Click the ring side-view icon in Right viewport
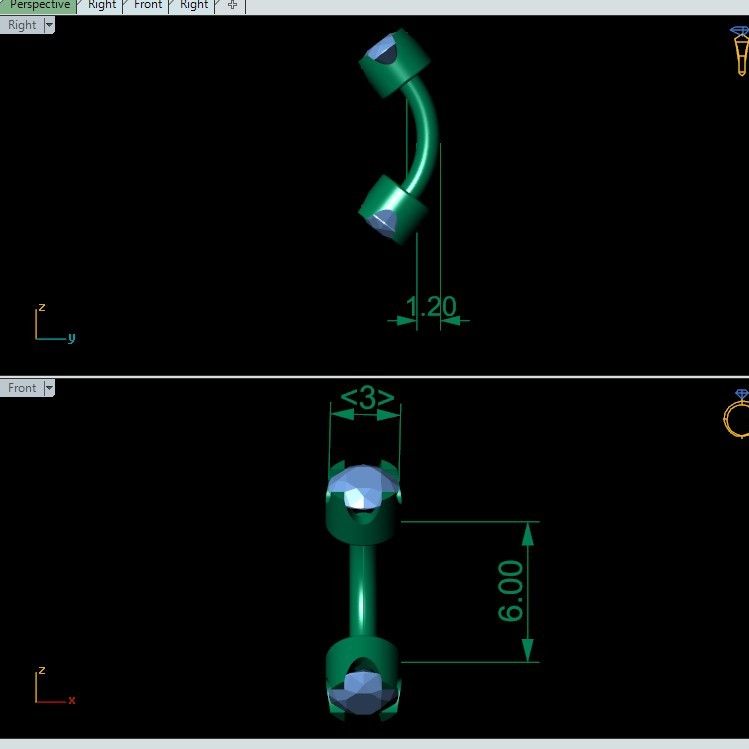749x749 pixels. pos(740,51)
